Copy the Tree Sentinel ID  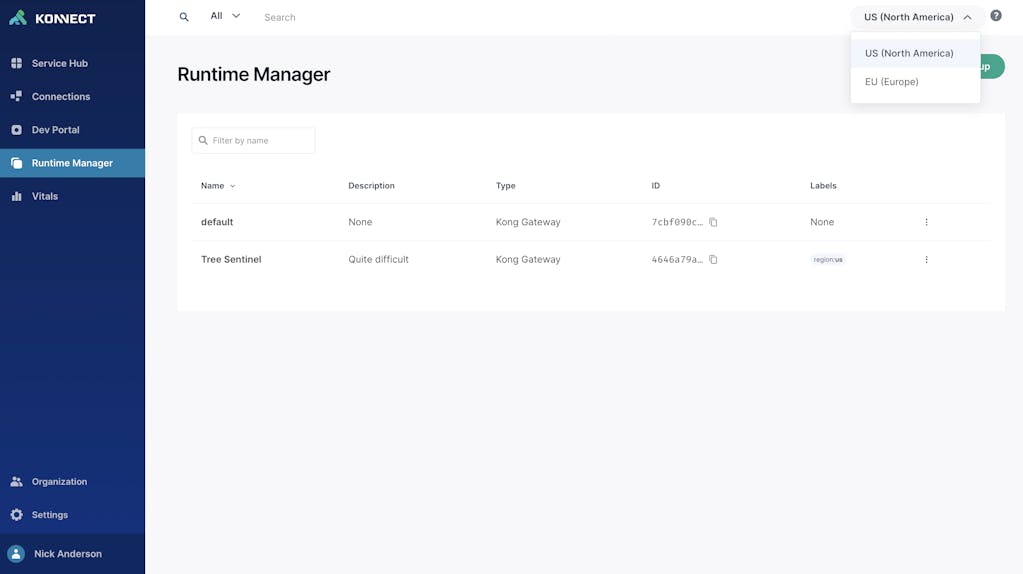point(714,260)
